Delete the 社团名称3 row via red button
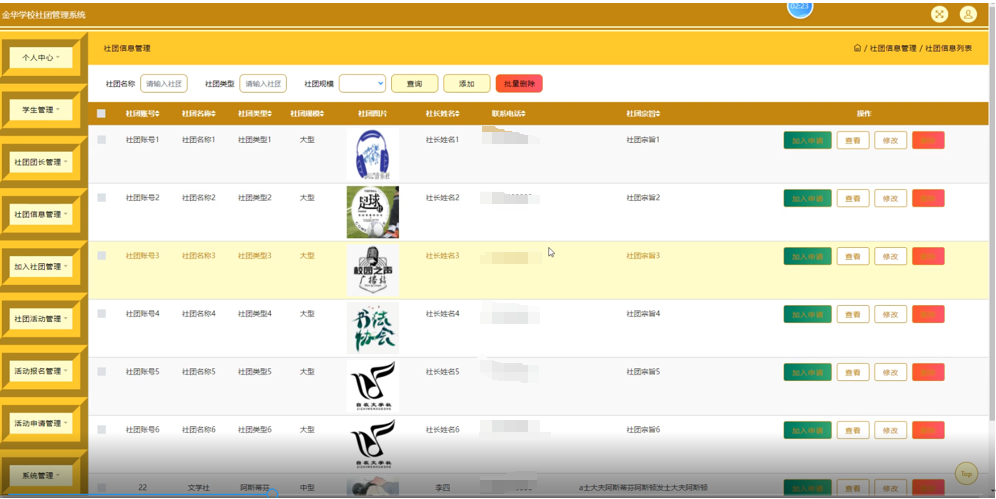996x499 pixels. pyautogui.click(x=928, y=256)
